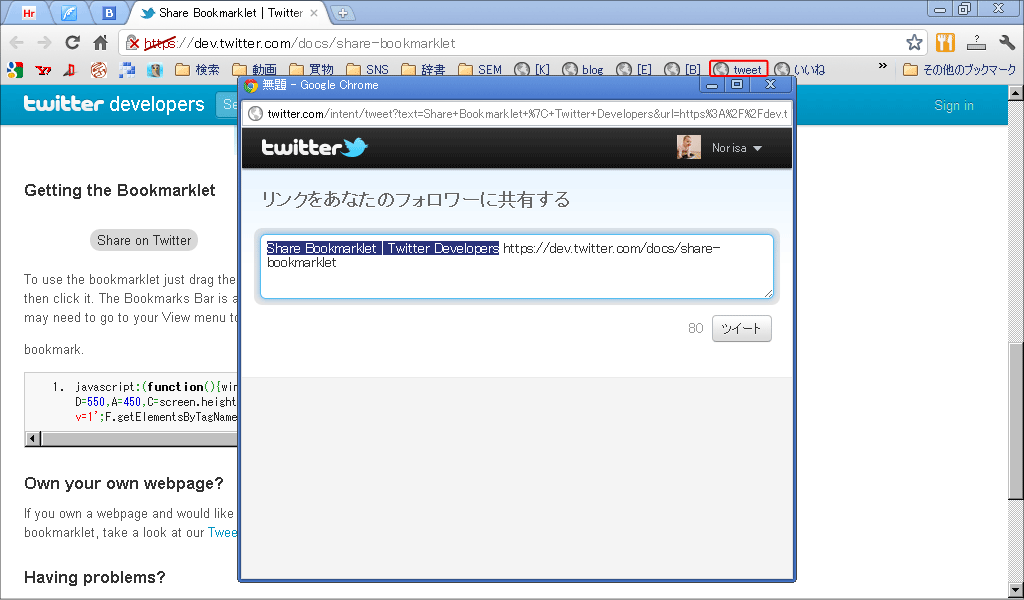The image size is (1024, 600).
Task: Click the [K] bookmarklet
Action: coord(532,69)
